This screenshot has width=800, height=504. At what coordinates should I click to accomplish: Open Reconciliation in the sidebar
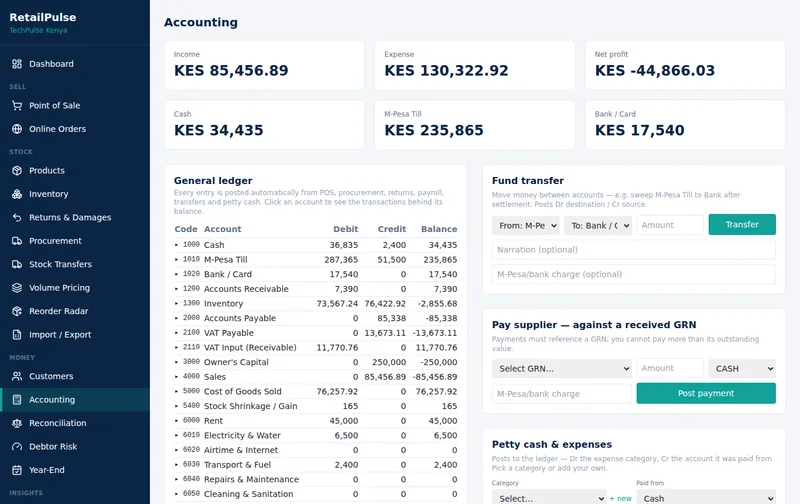pos(75,423)
